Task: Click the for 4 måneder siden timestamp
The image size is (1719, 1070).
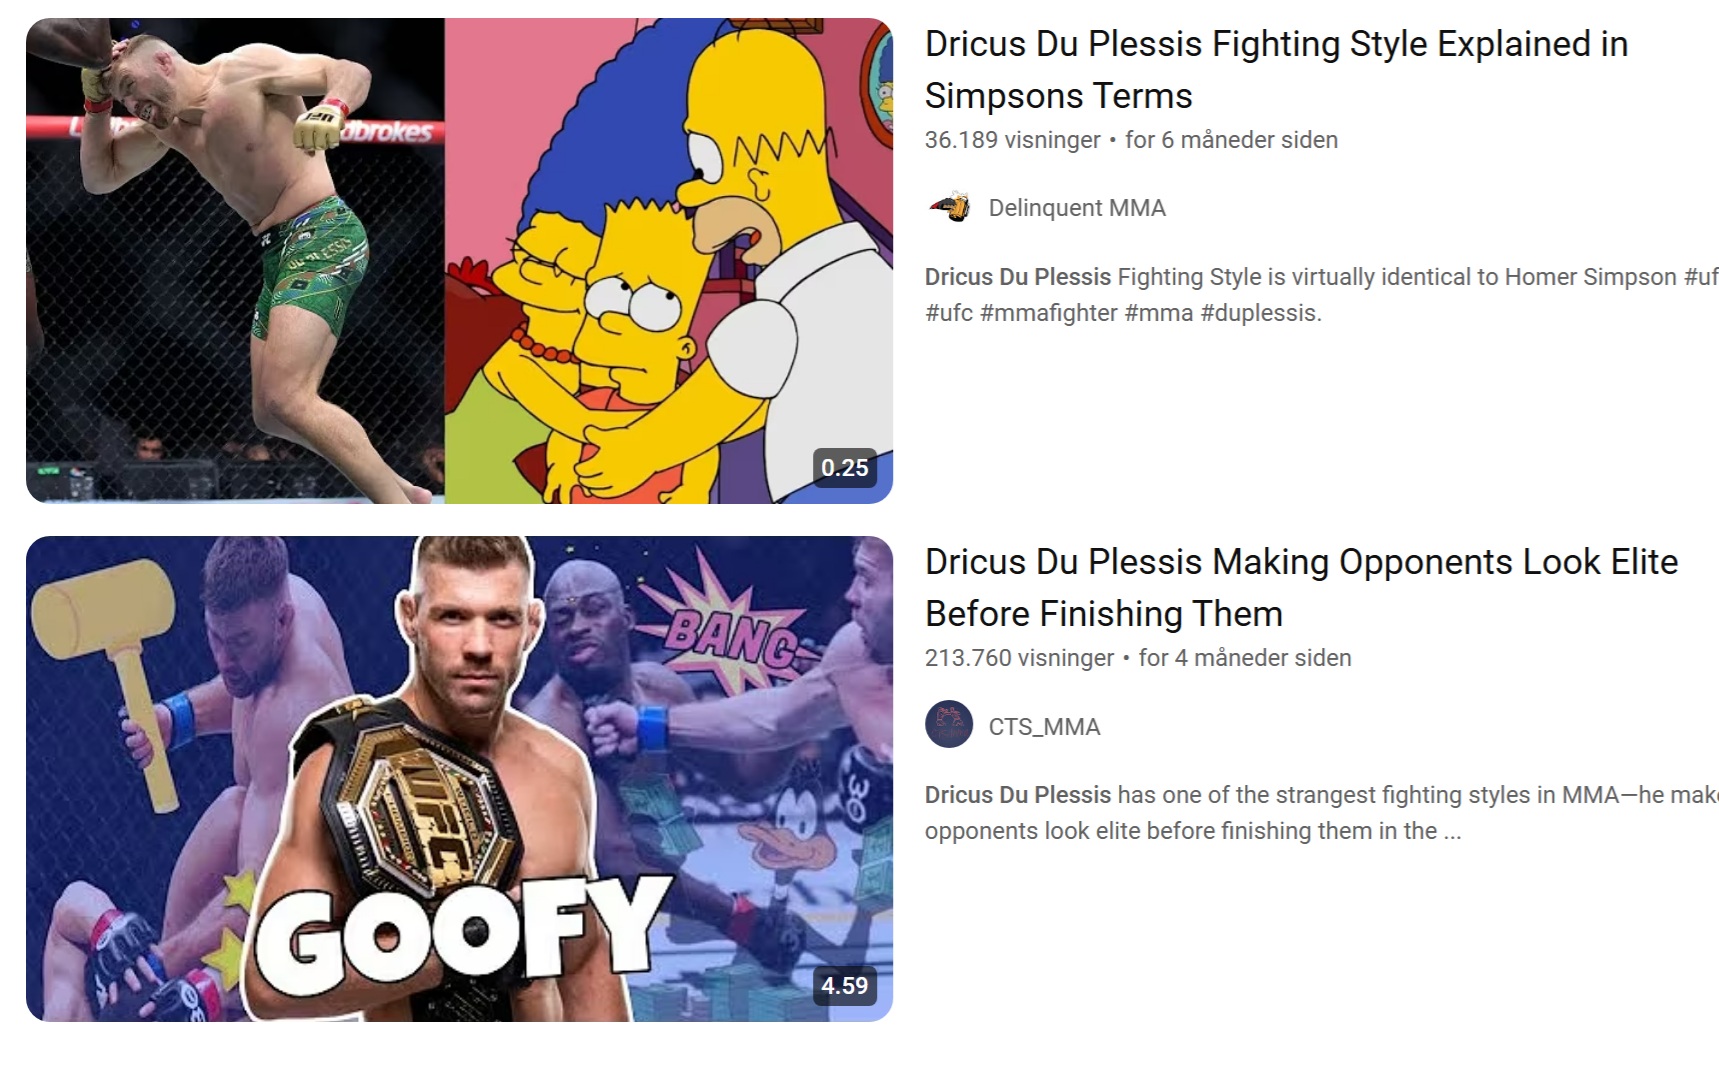Action: pos(1245,658)
